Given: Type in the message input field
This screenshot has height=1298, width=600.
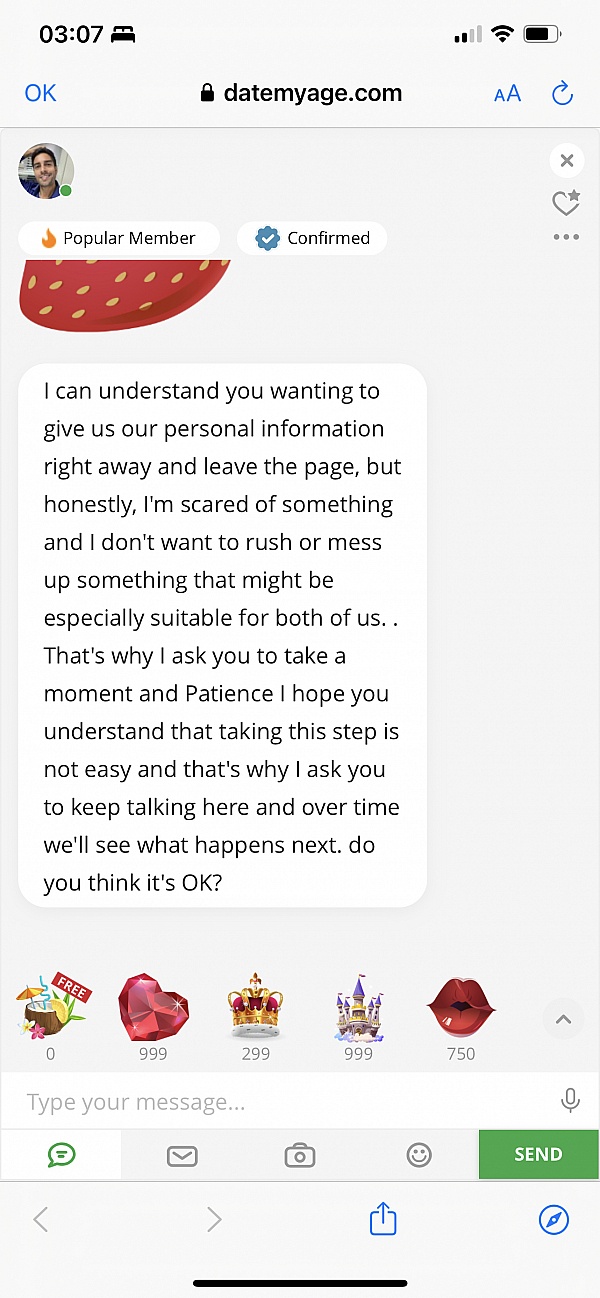Looking at the screenshot, I should 280,1102.
